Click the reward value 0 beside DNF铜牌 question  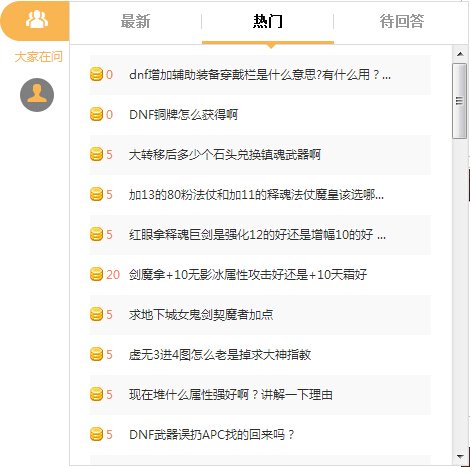[109, 115]
